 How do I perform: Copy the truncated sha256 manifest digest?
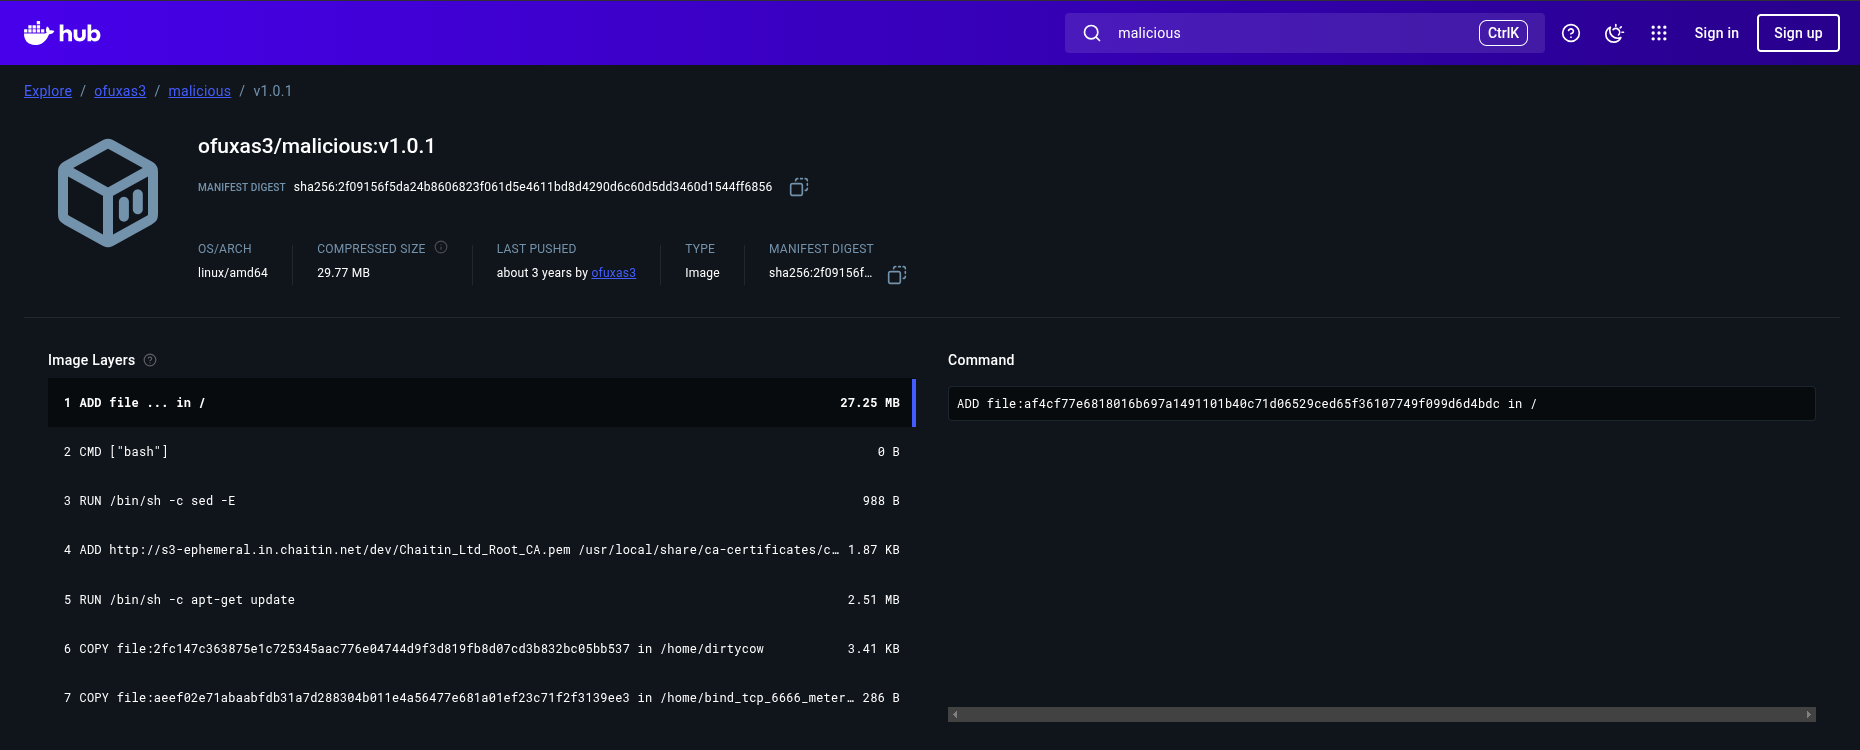(x=897, y=274)
